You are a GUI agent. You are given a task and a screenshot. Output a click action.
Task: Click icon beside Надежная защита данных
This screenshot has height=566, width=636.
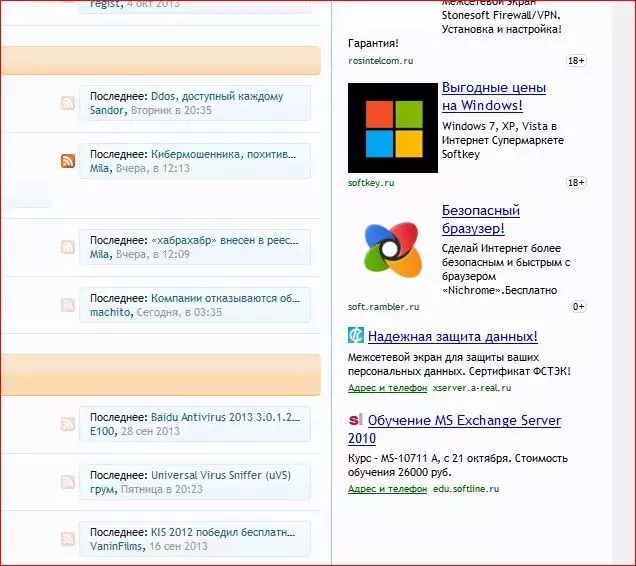click(x=356, y=335)
